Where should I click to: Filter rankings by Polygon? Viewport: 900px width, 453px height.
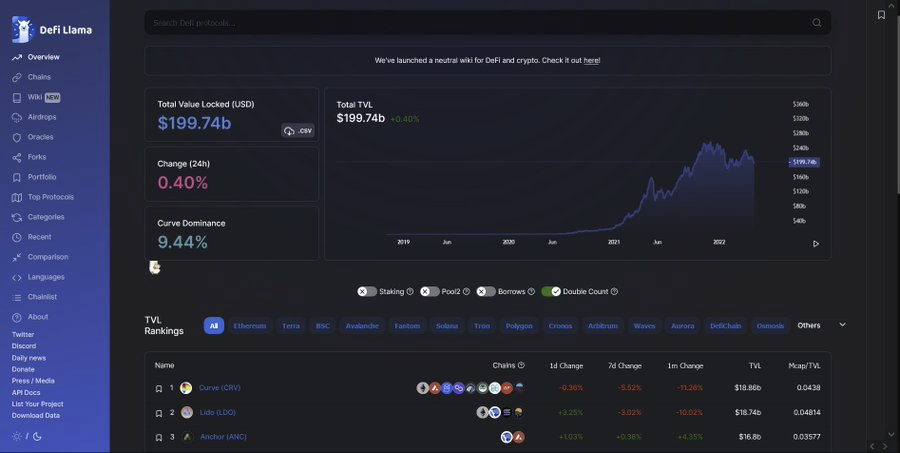519,326
